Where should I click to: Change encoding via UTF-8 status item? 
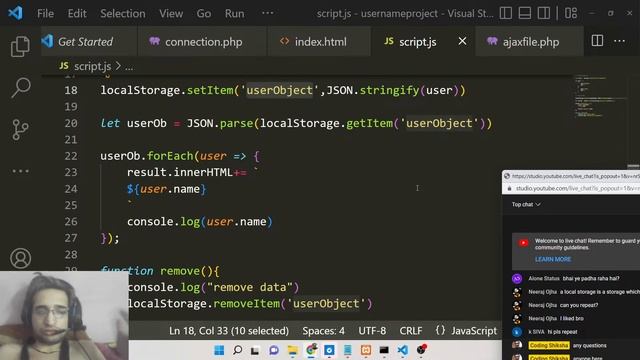click(372, 331)
